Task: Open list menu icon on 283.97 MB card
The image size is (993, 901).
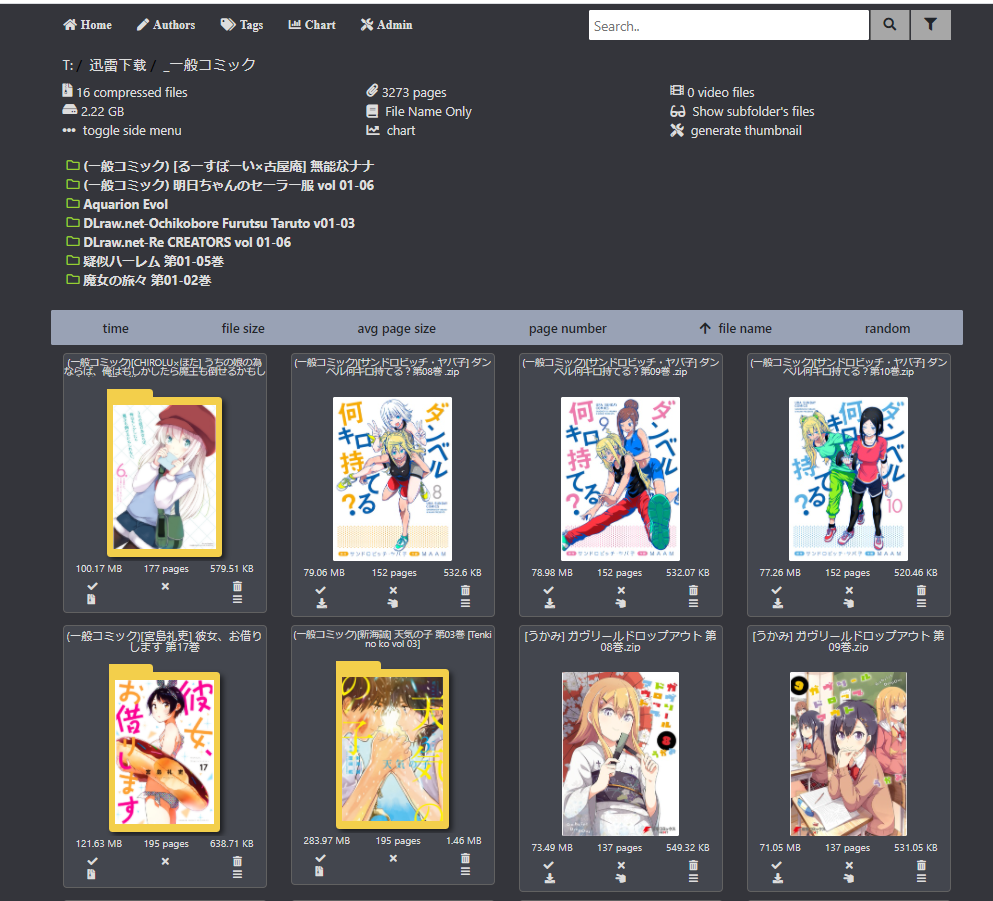Action: pos(465,871)
